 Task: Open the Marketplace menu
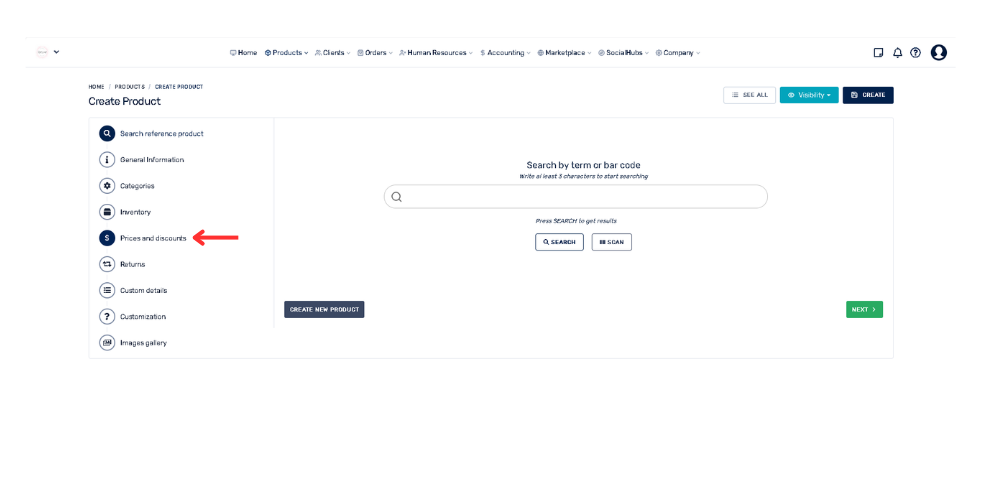point(565,53)
